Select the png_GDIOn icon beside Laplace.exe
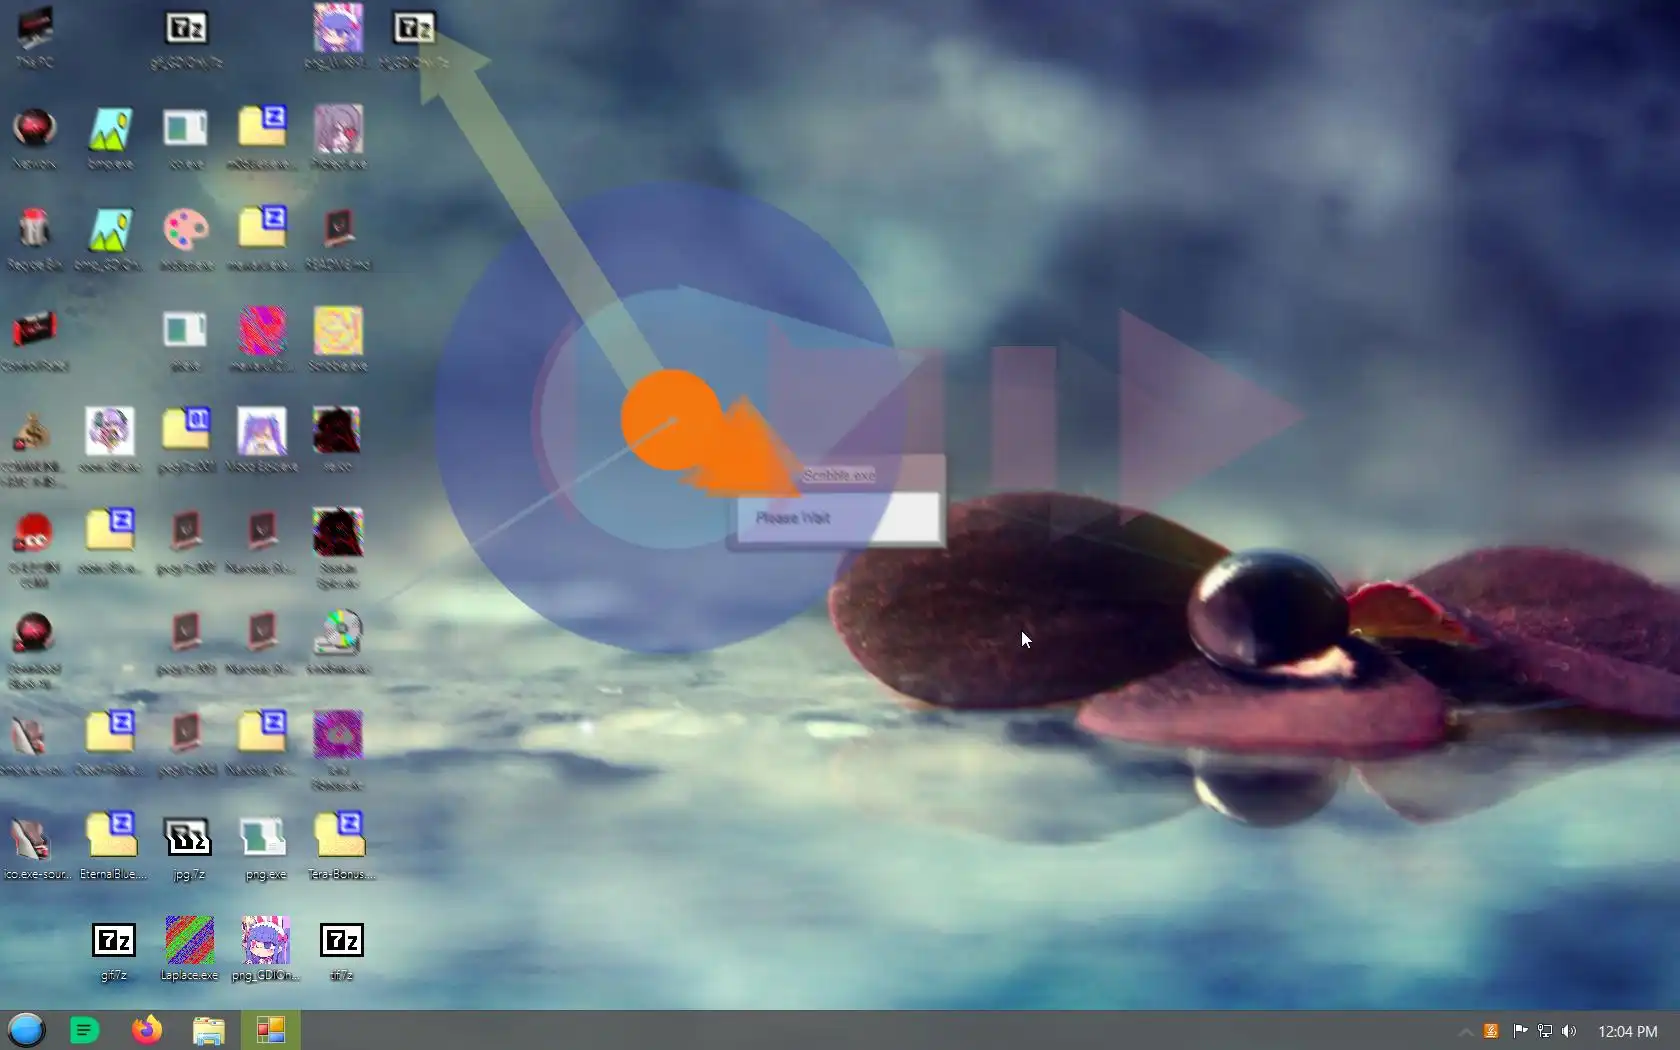The width and height of the screenshot is (1680, 1050). point(265,949)
